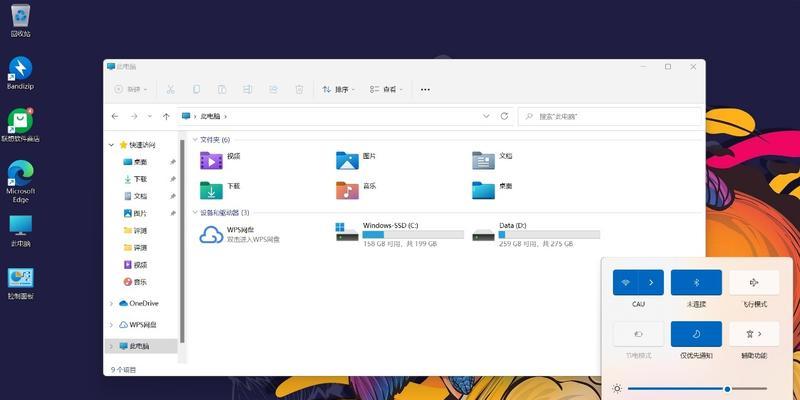This screenshot has height=400, width=800.
Task: Open the View (查看) dropdown
Action: 386,89
